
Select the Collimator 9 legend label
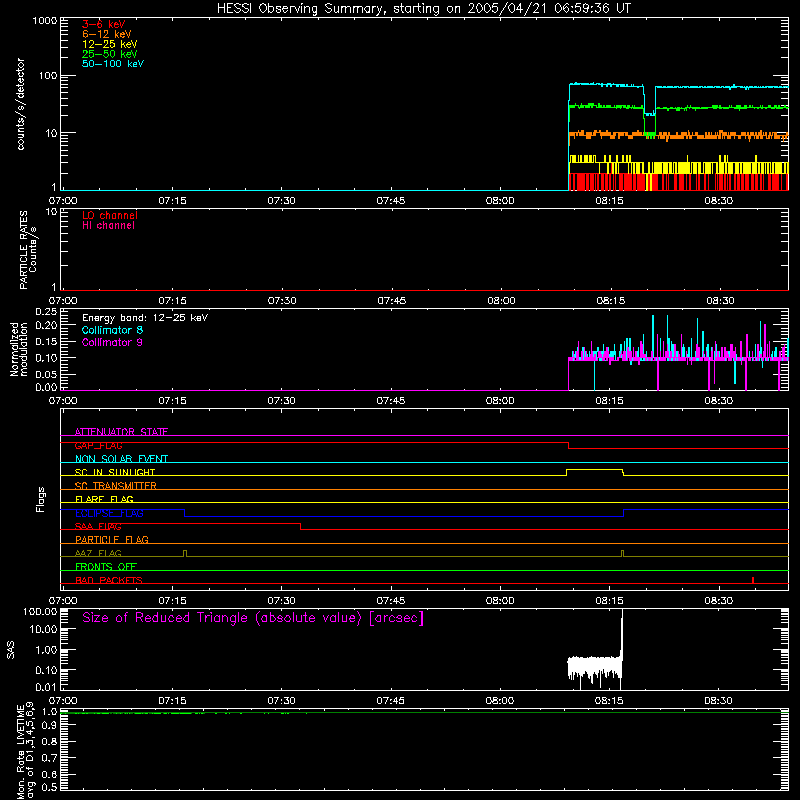click(x=112, y=342)
